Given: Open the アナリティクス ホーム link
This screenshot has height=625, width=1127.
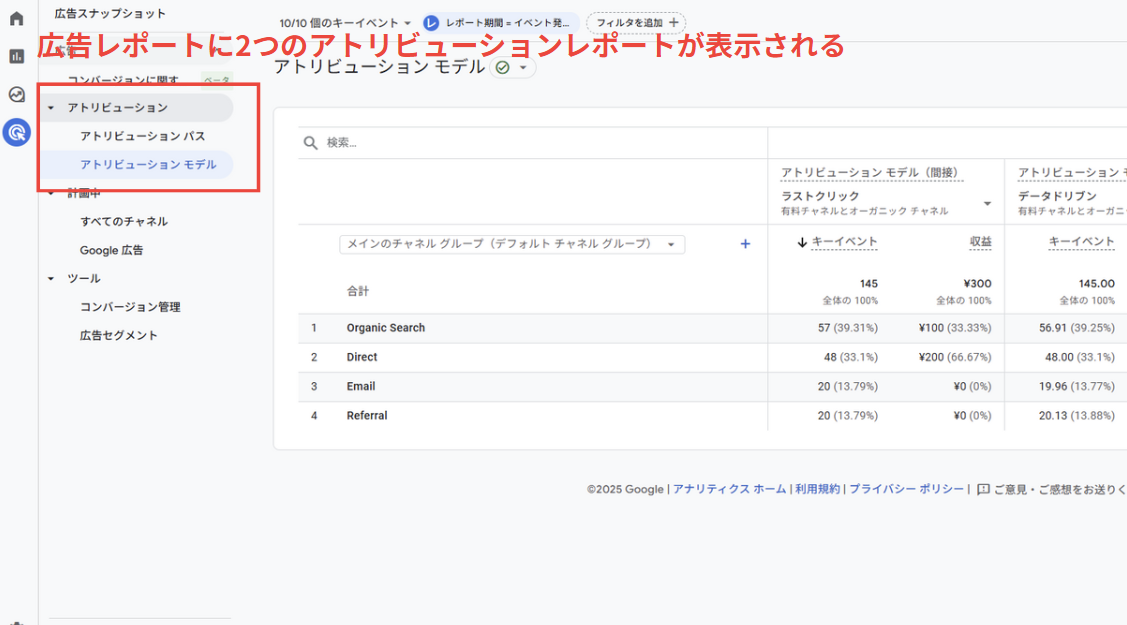Looking at the screenshot, I should (730, 489).
